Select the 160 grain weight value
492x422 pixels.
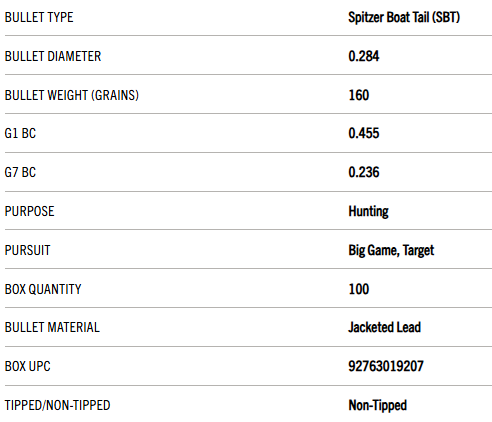pyautogui.click(x=359, y=95)
